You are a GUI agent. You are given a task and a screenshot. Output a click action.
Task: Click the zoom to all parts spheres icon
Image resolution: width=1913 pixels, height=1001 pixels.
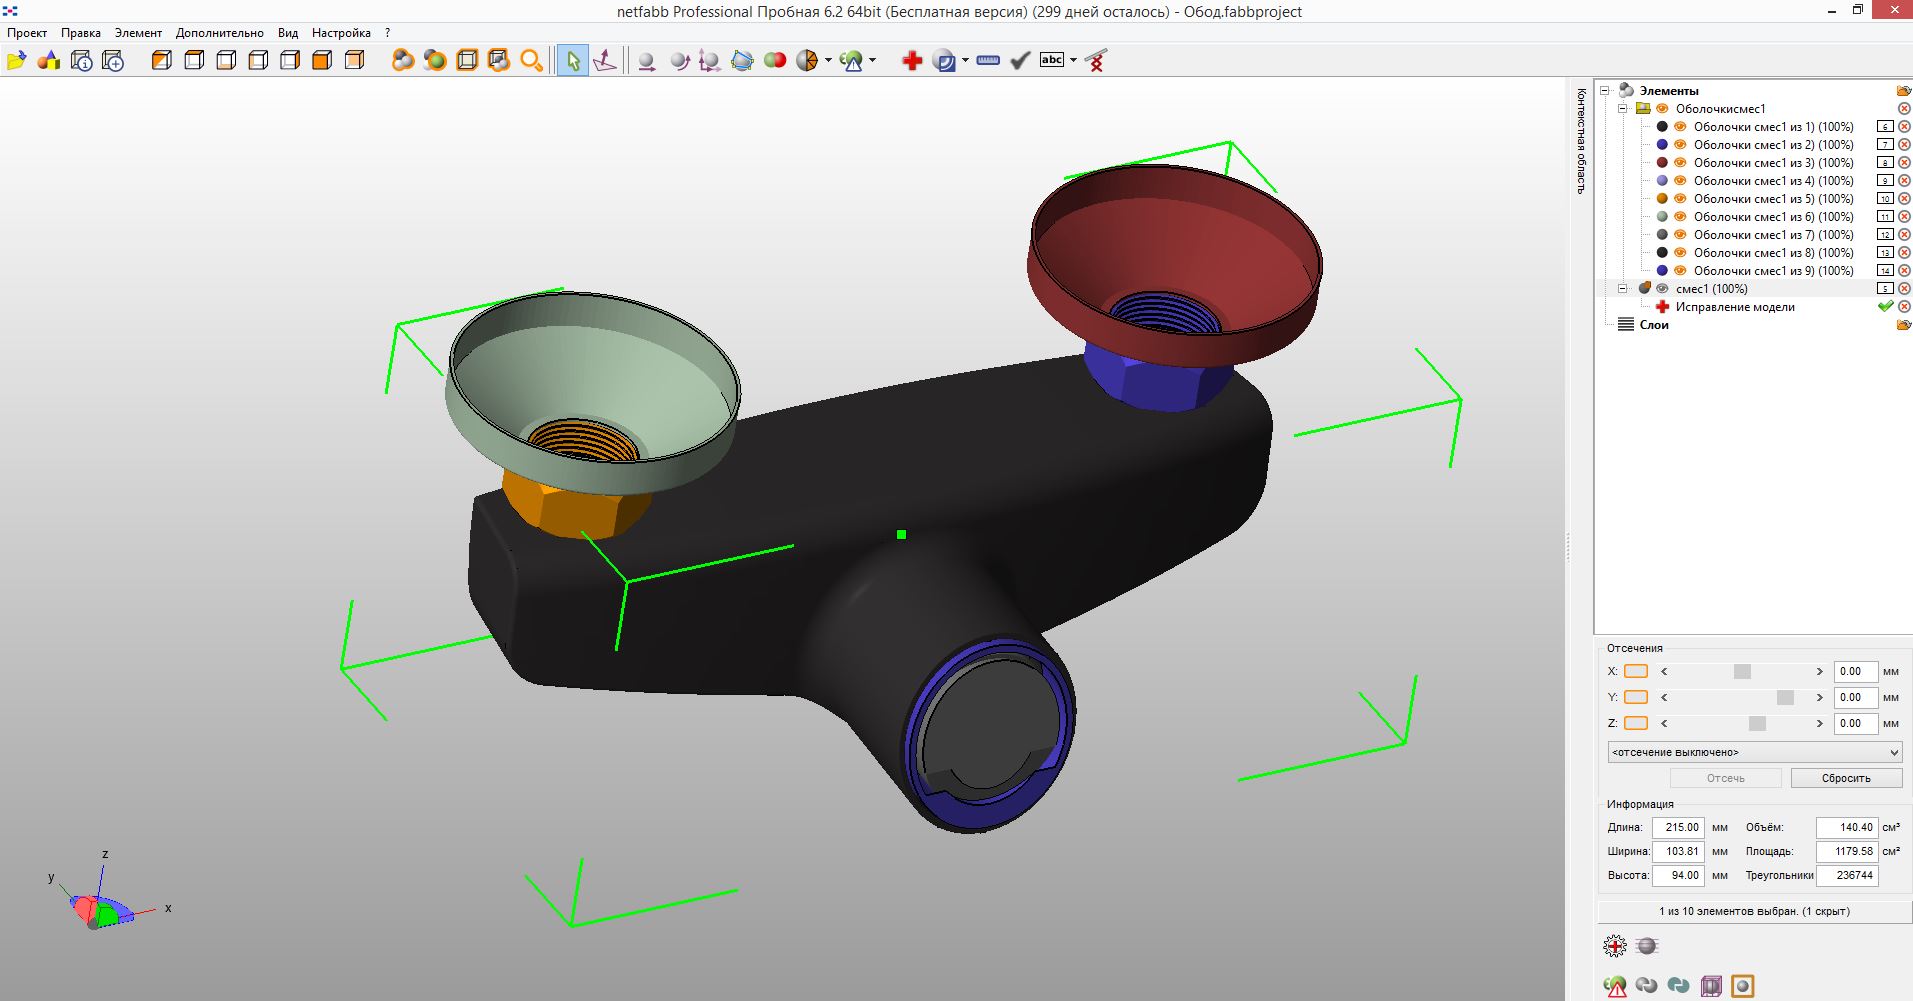click(402, 61)
